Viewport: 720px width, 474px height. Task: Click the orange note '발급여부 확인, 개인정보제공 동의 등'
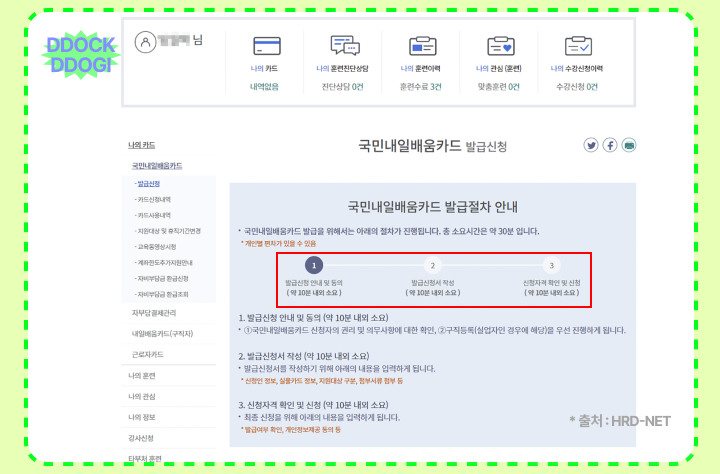290,430
